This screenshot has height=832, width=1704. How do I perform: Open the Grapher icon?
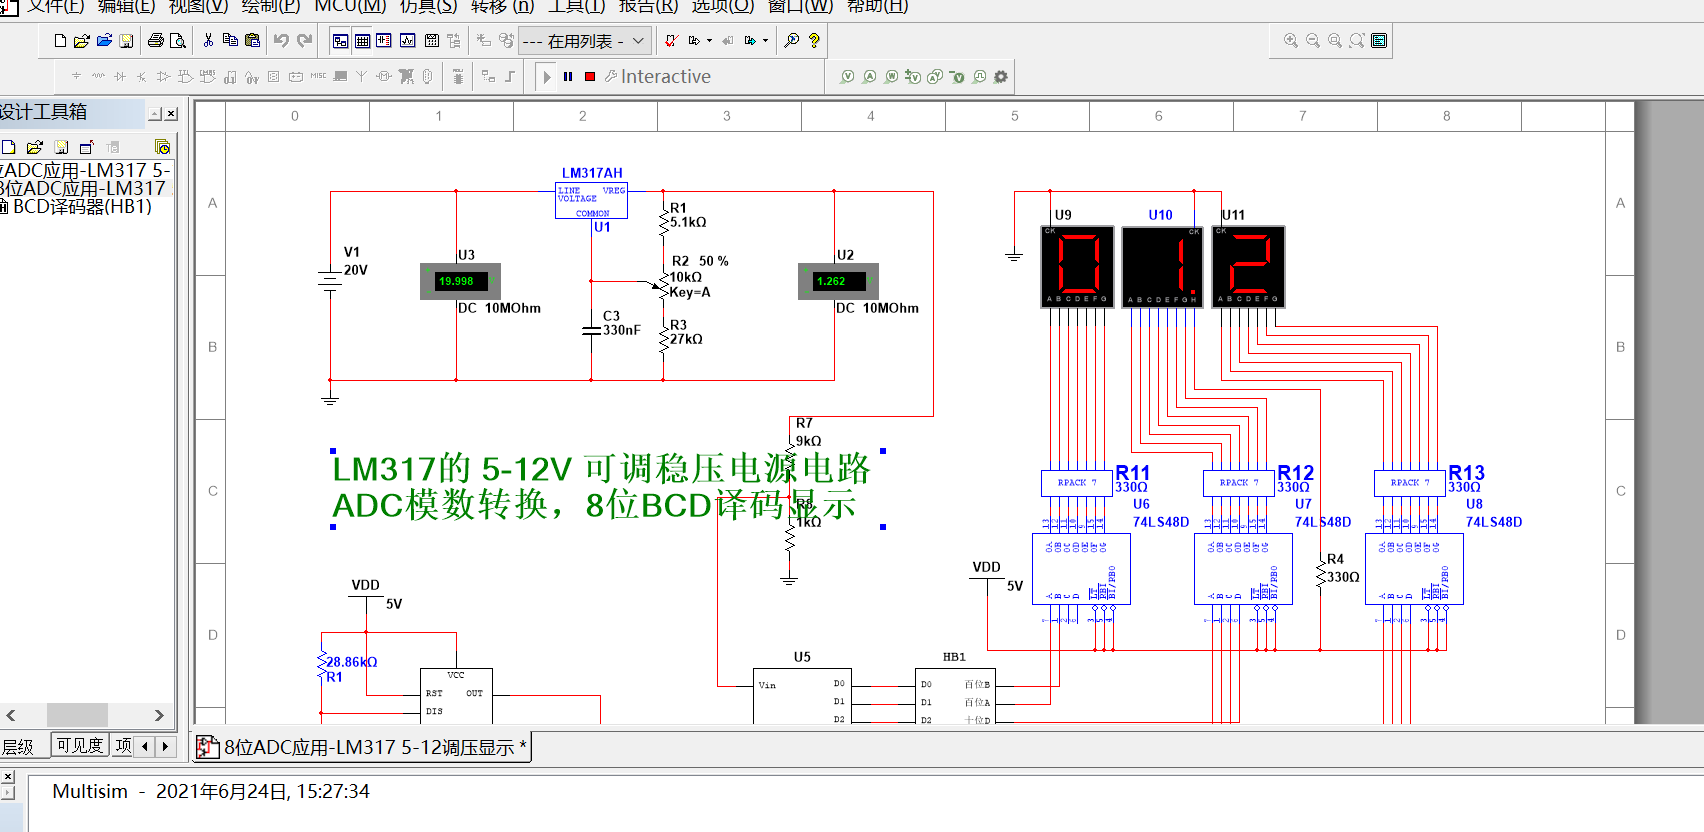(x=408, y=41)
